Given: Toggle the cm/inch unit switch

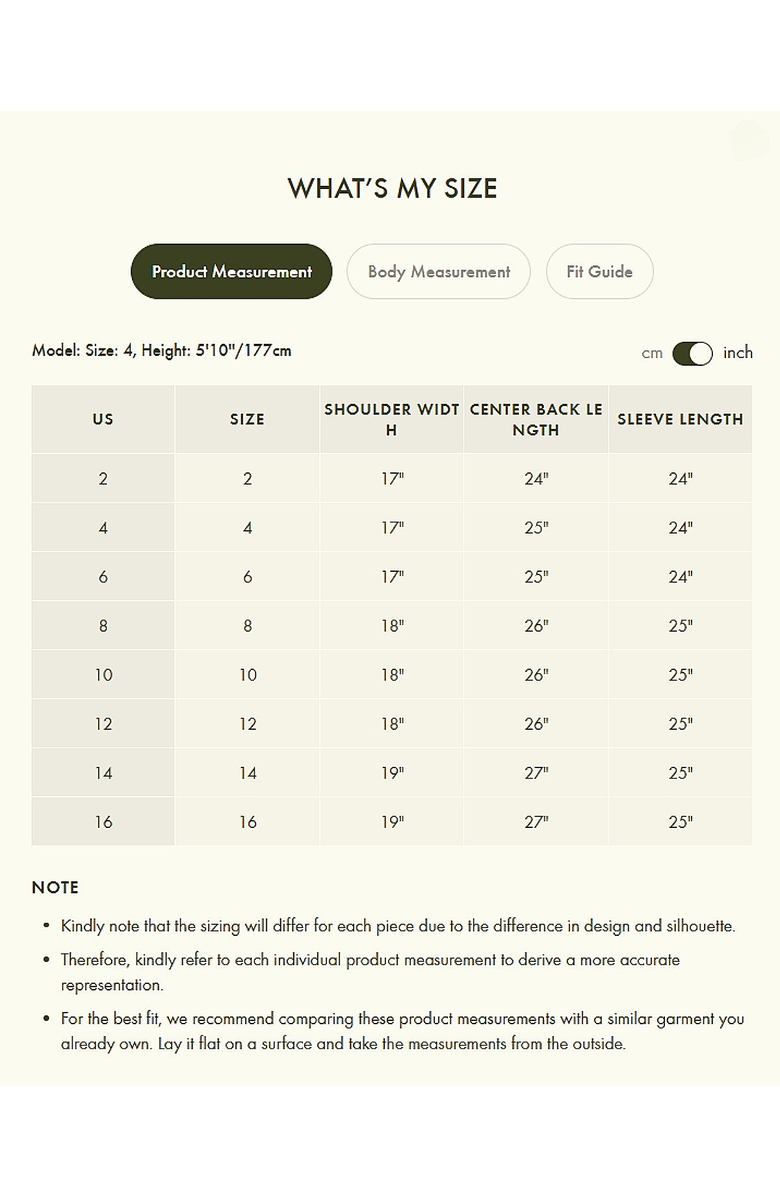Looking at the screenshot, I should (x=692, y=353).
